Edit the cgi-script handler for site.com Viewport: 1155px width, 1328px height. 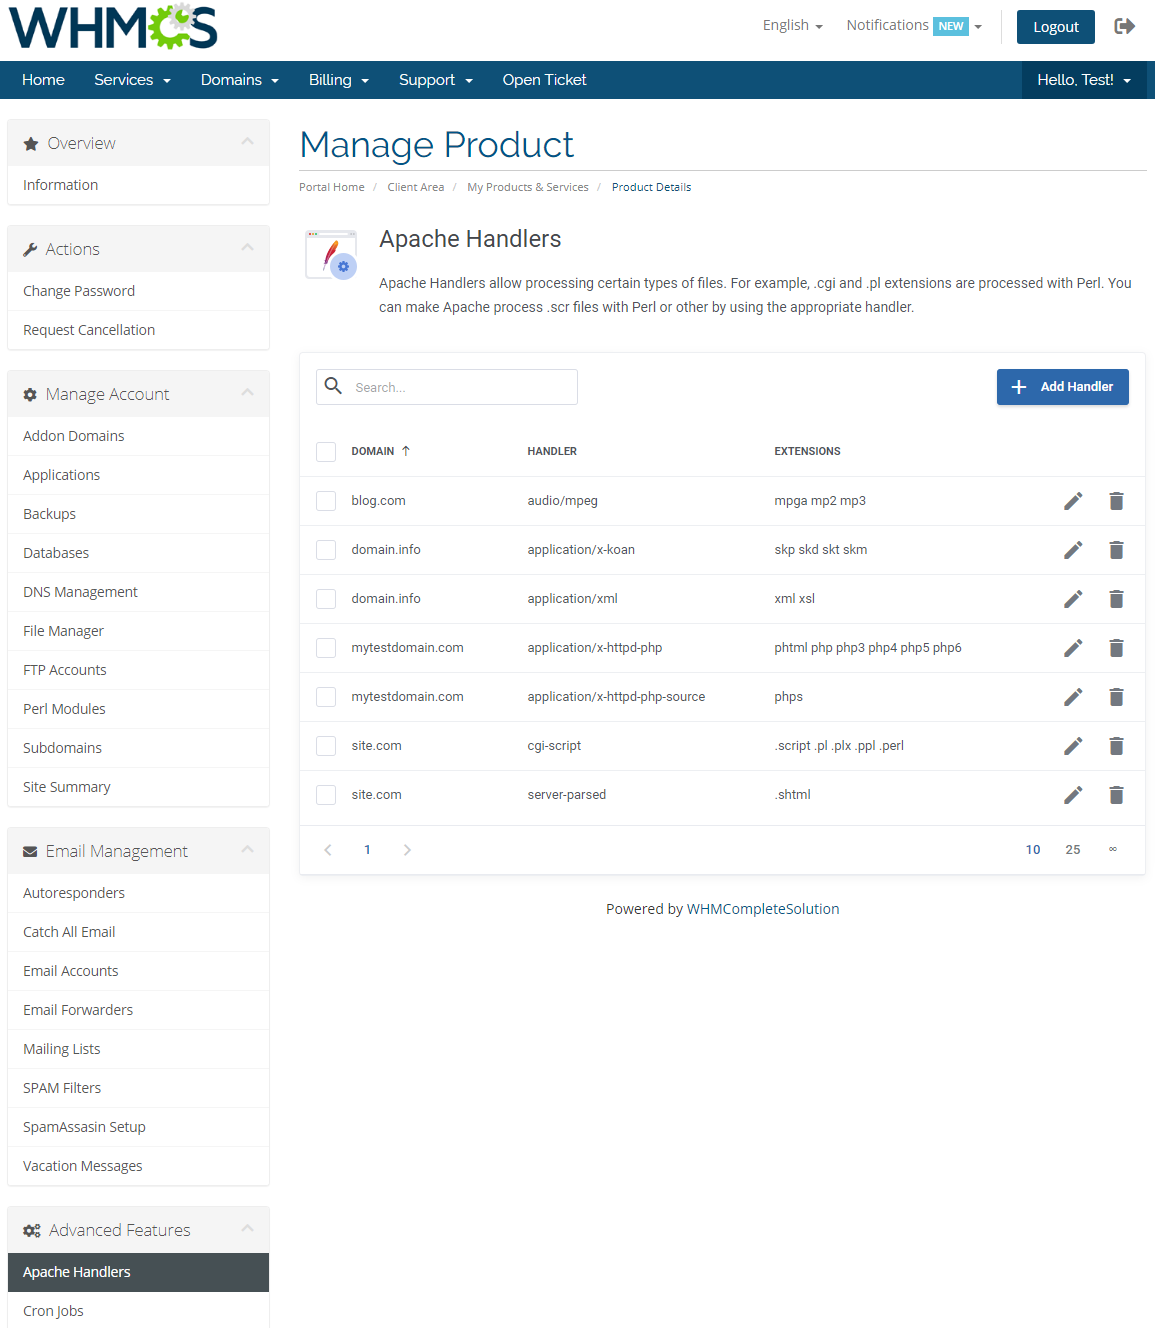point(1072,745)
